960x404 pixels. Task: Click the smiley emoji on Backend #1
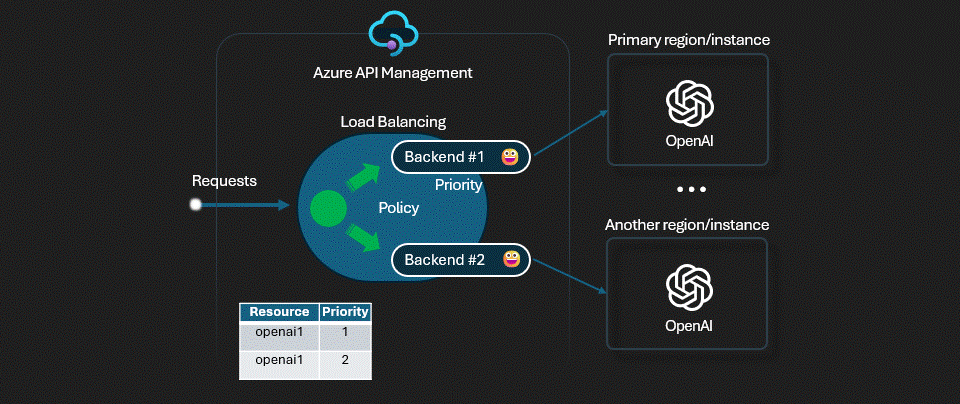510,157
